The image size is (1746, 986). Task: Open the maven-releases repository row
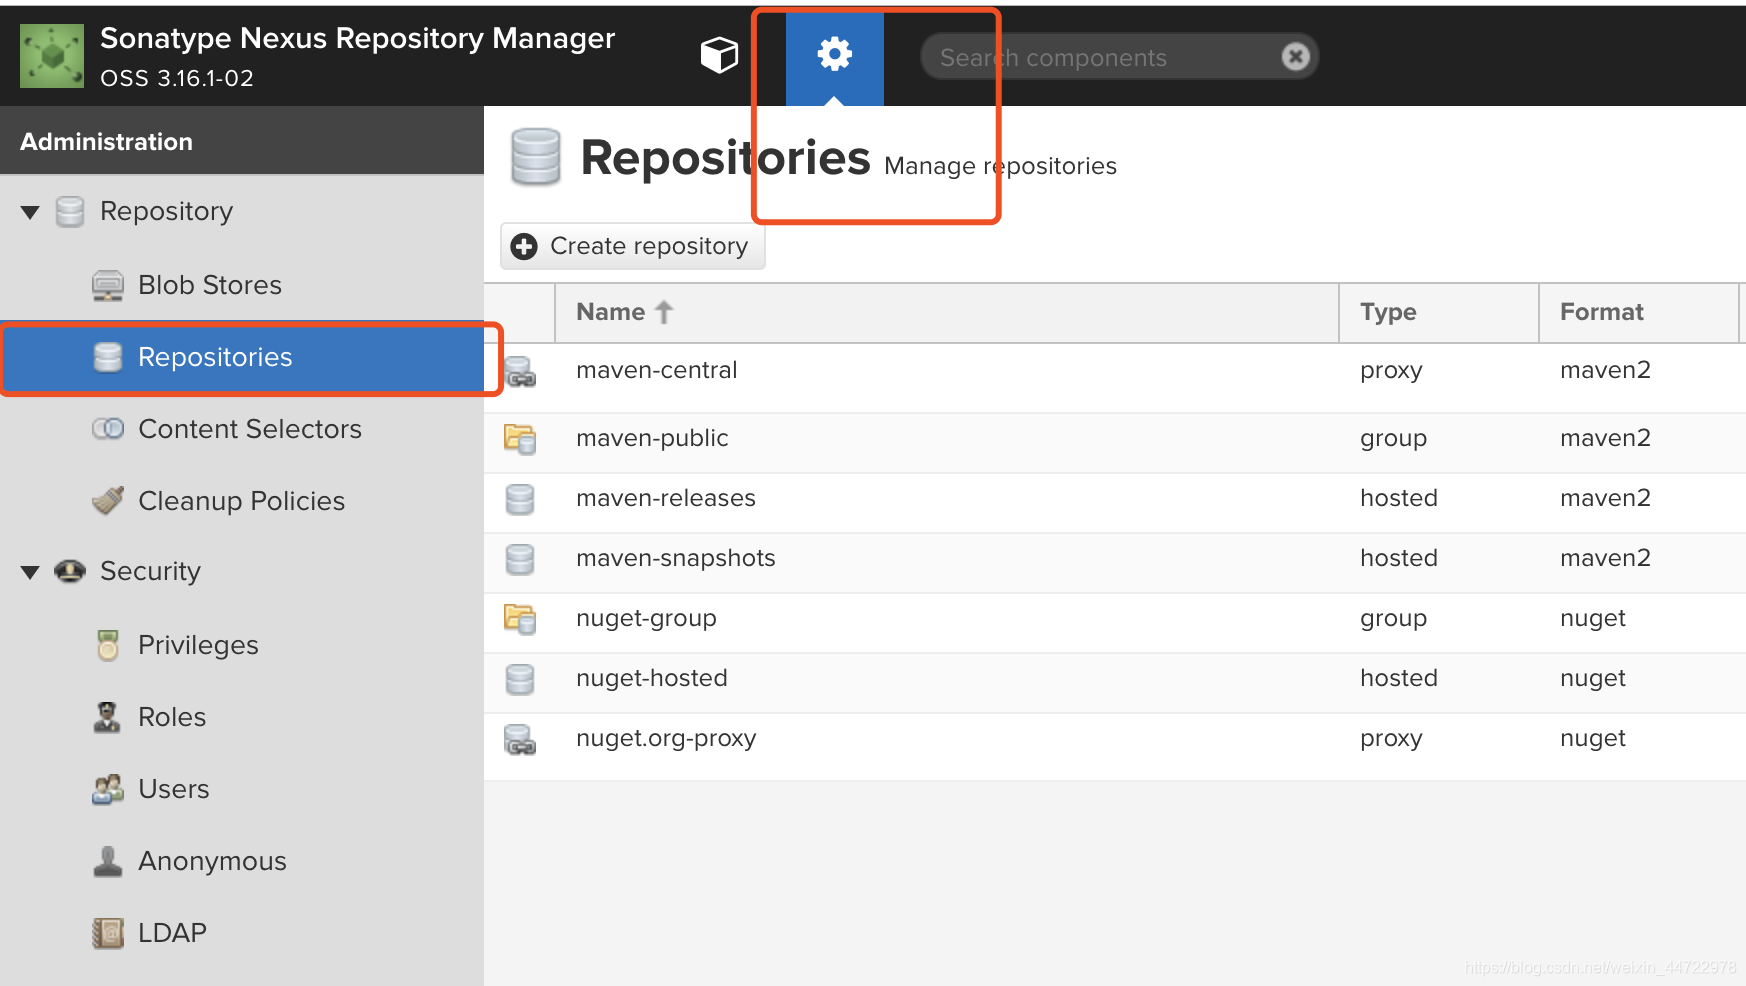(x=1115, y=502)
